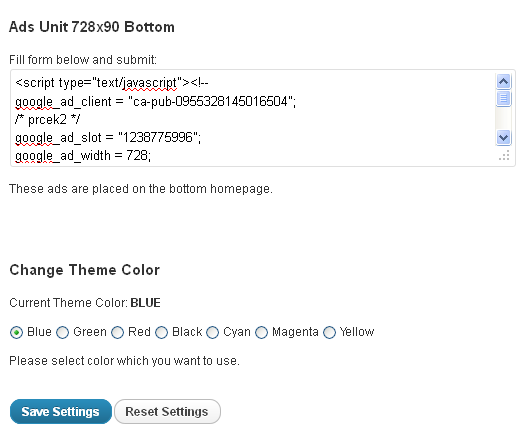
Task: Click the ad code box's scroll down arrow
Action: (503, 138)
